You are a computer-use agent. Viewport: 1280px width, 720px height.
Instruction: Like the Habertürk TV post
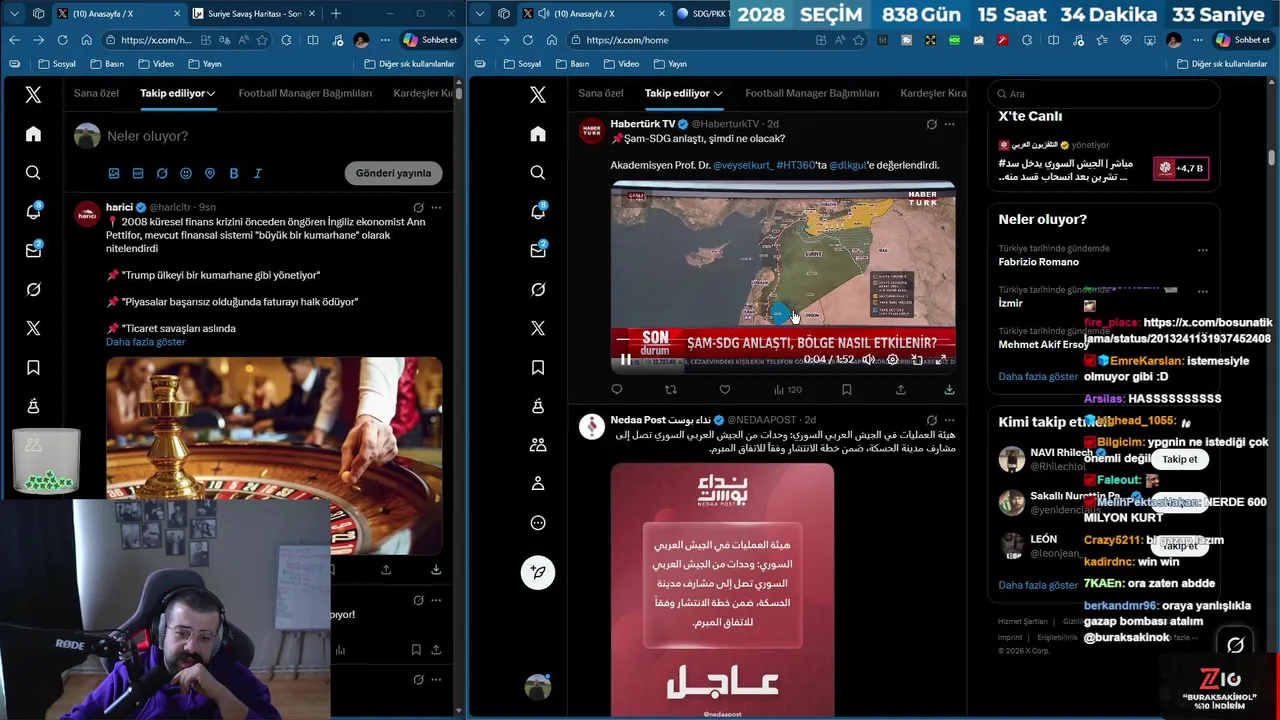(x=725, y=390)
